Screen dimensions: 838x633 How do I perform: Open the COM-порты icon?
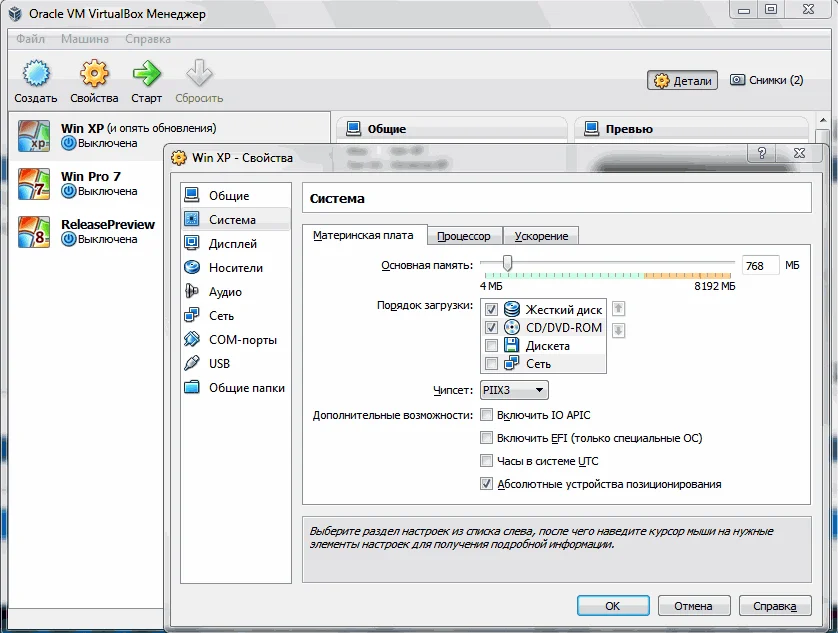coord(192,339)
